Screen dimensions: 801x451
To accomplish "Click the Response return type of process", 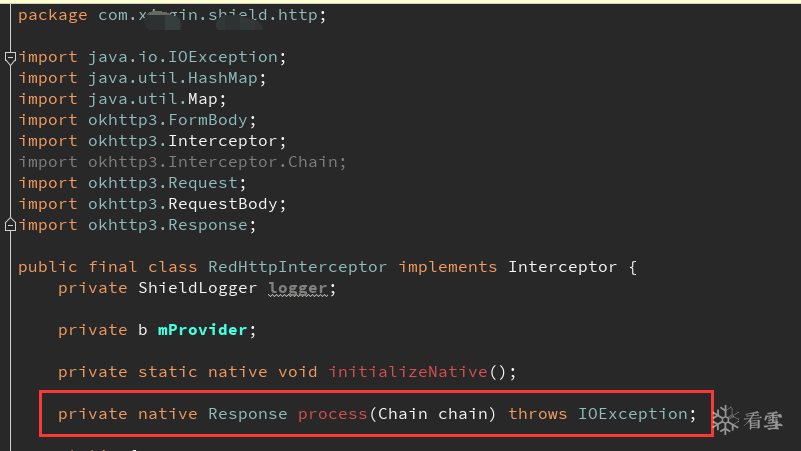I will 247,414.
